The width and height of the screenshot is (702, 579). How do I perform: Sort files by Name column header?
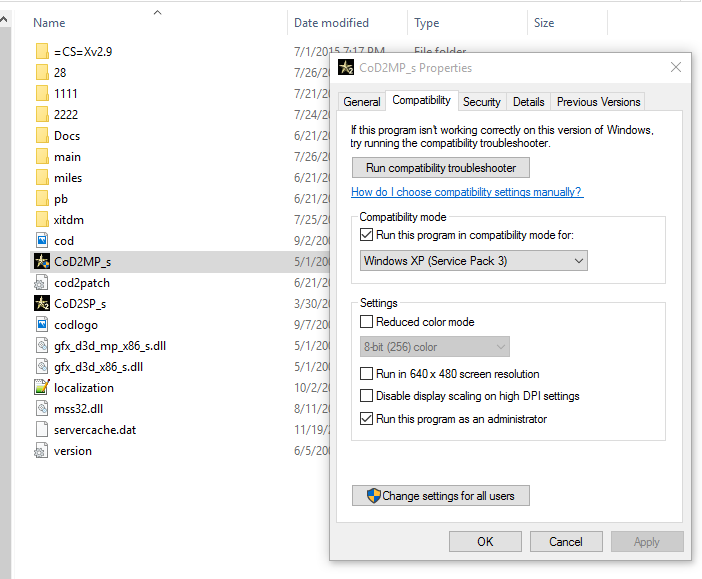click(x=49, y=23)
